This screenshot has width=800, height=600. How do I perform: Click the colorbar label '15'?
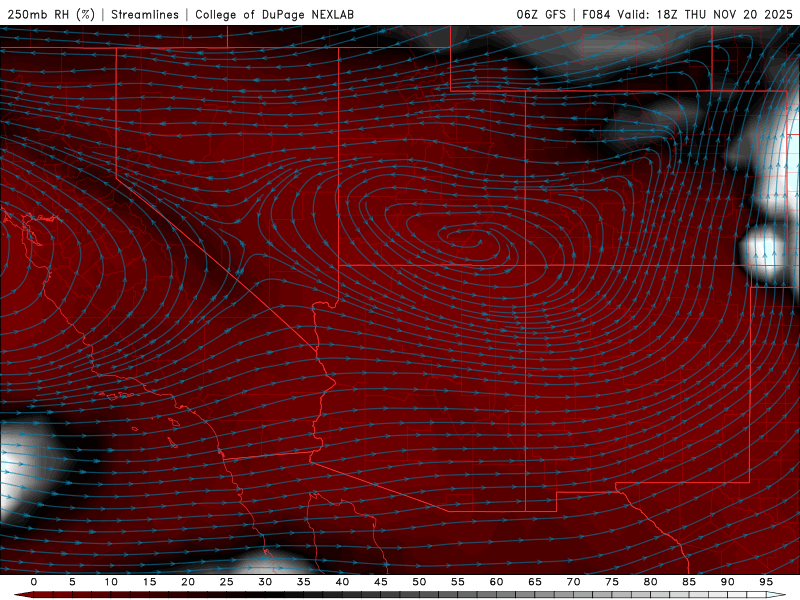(149, 582)
